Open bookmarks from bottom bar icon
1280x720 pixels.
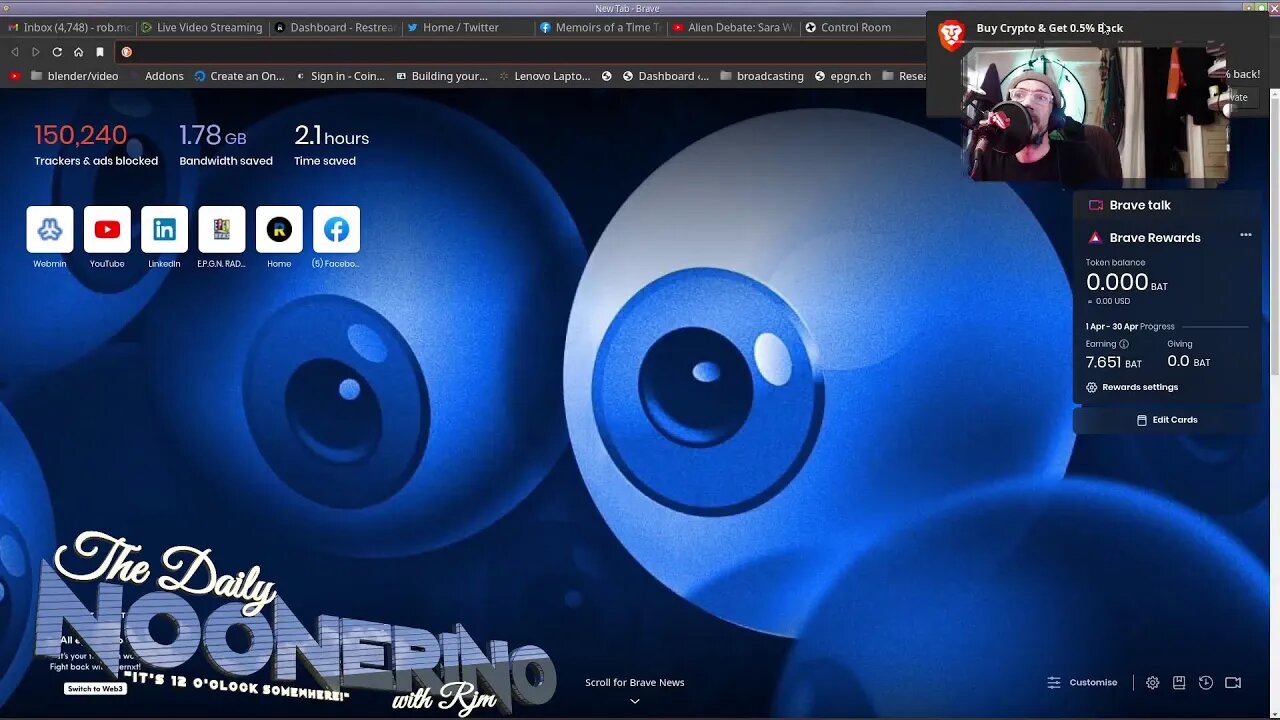1179,682
